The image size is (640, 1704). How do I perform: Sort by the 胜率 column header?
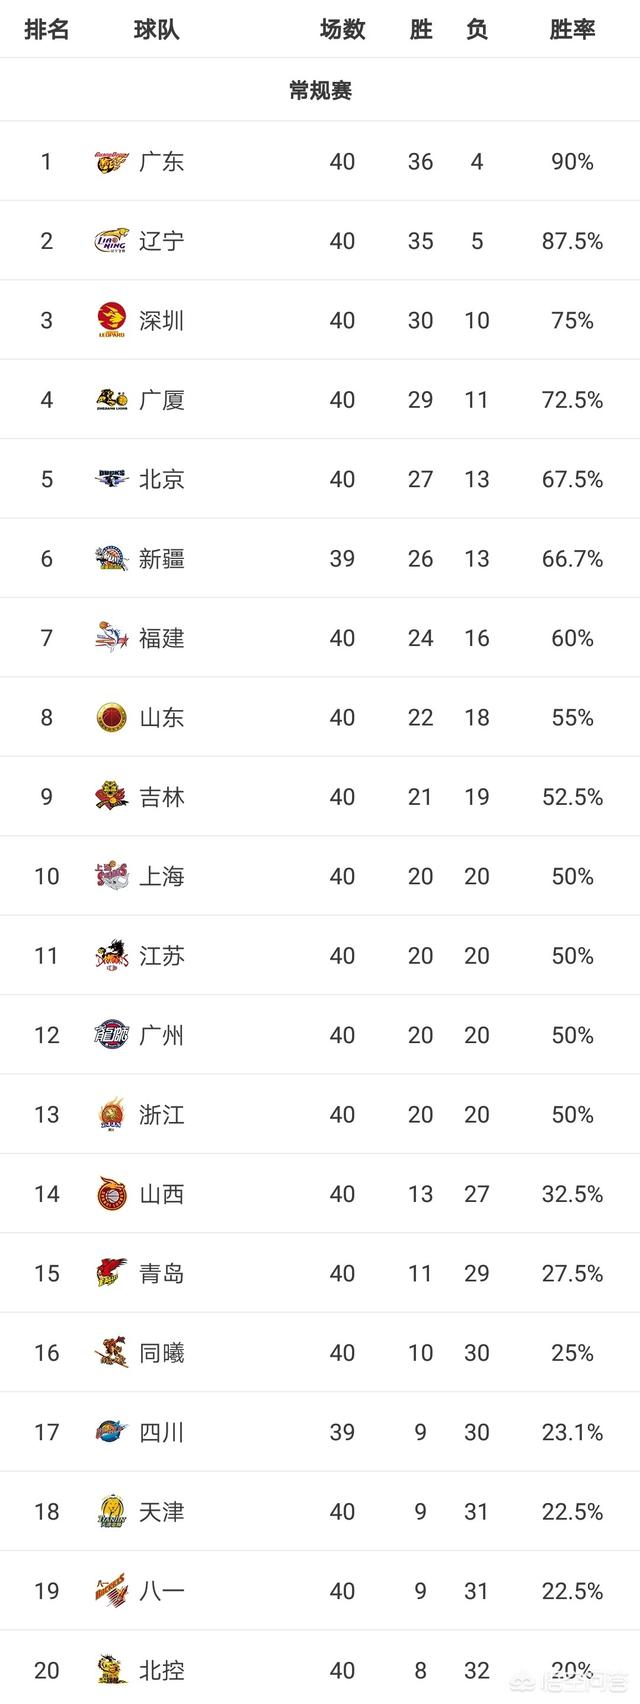(572, 29)
